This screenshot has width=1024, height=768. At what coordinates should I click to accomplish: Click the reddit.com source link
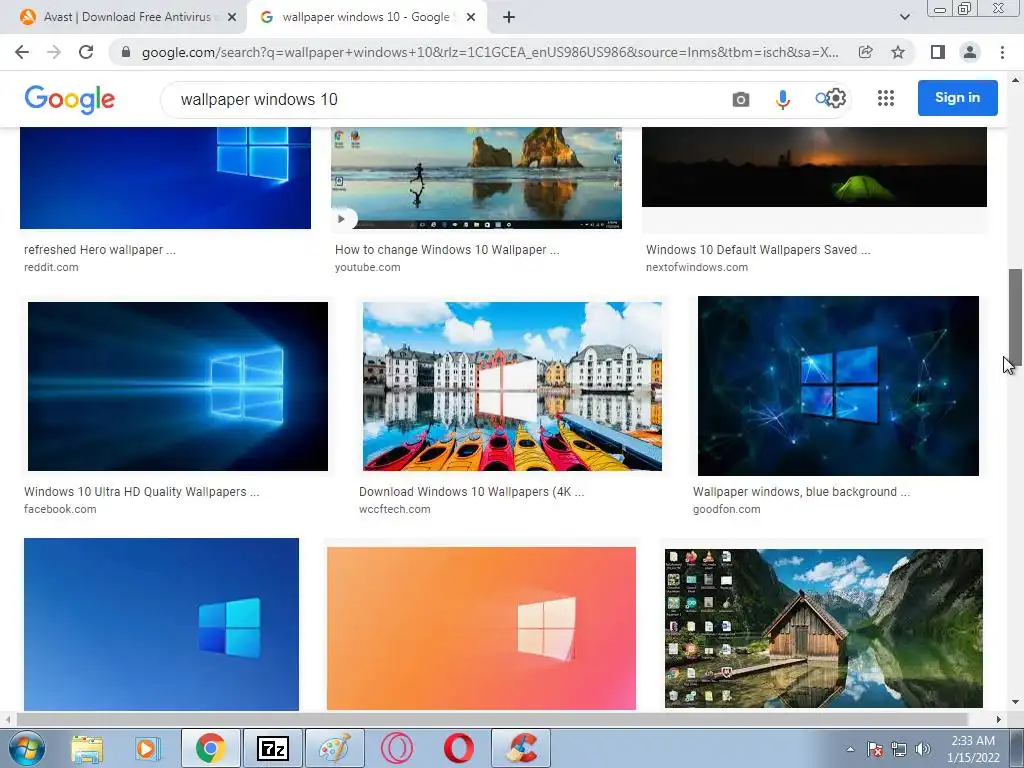click(51, 267)
